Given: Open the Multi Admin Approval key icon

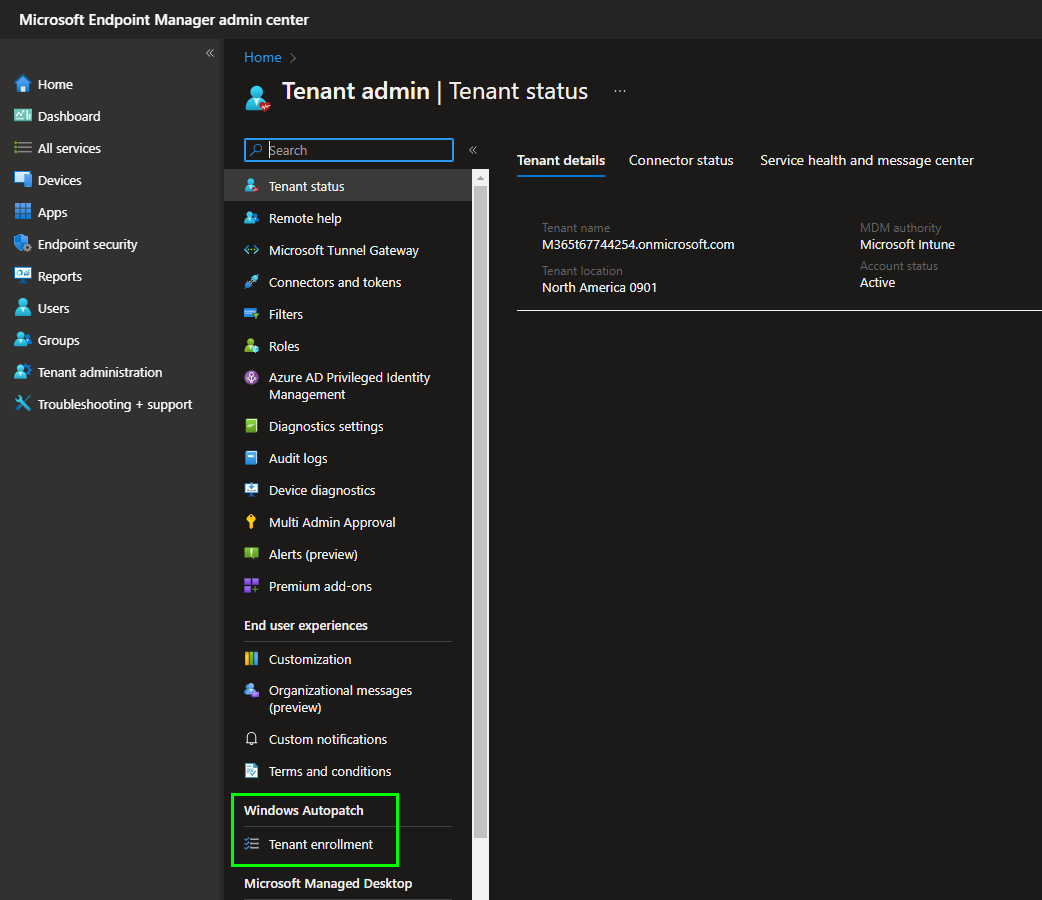Looking at the screenshot, I should (x=252, y=522).
